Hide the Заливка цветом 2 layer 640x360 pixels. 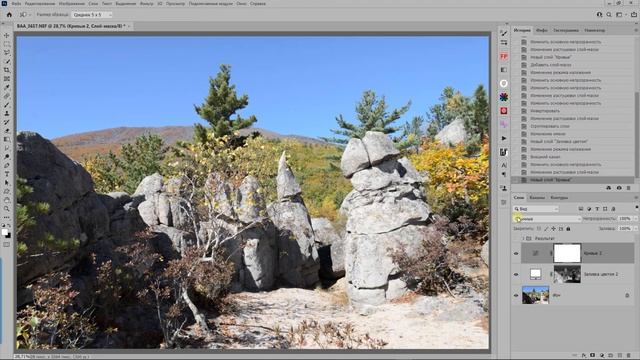pos(516,274)
